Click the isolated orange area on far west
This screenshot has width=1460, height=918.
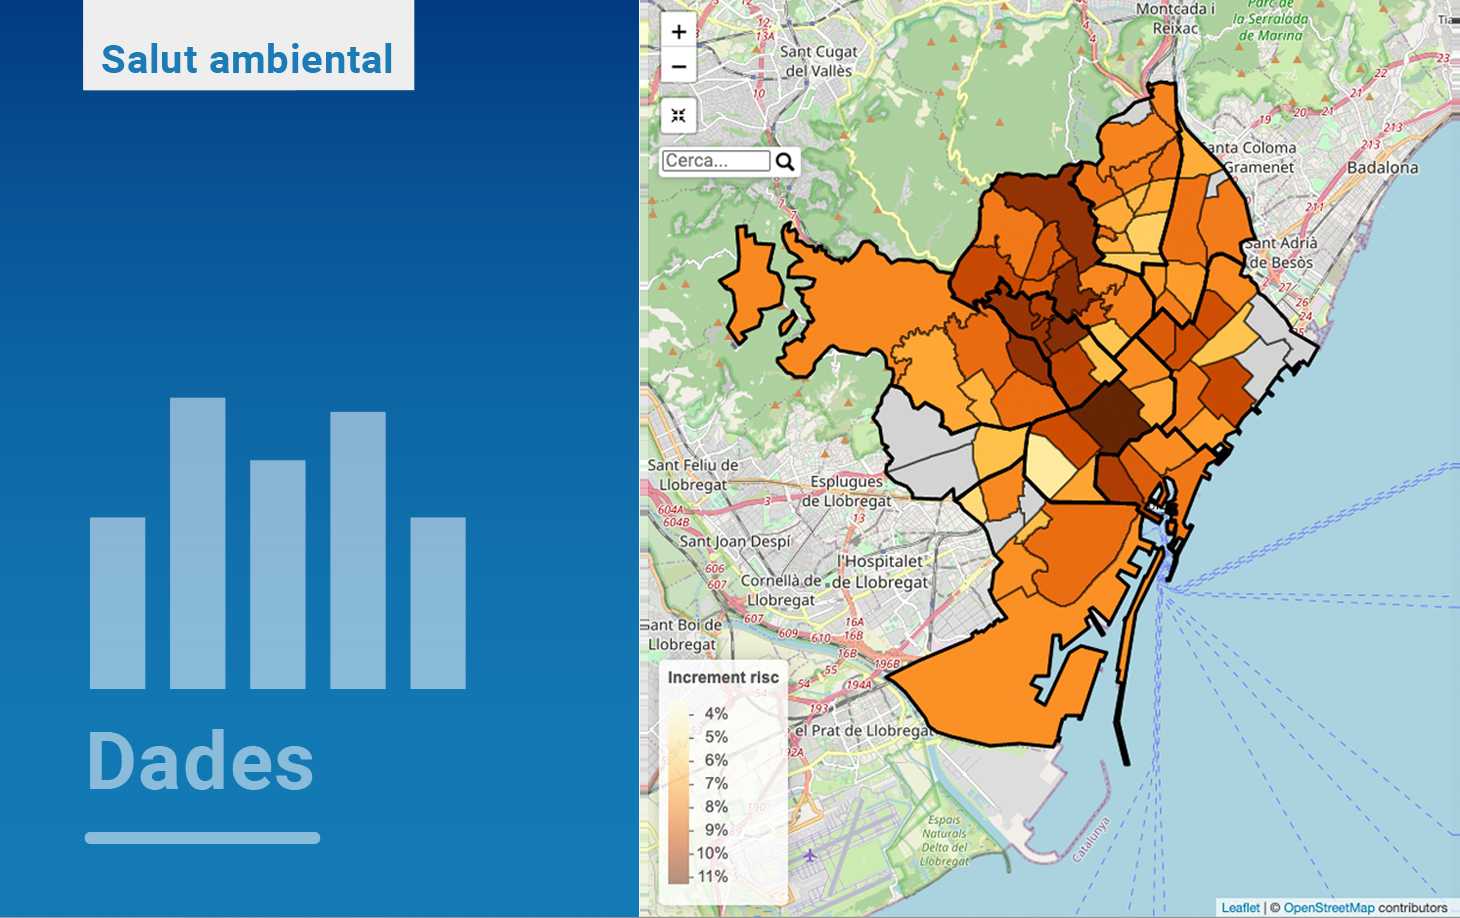[x=750, y=283]
